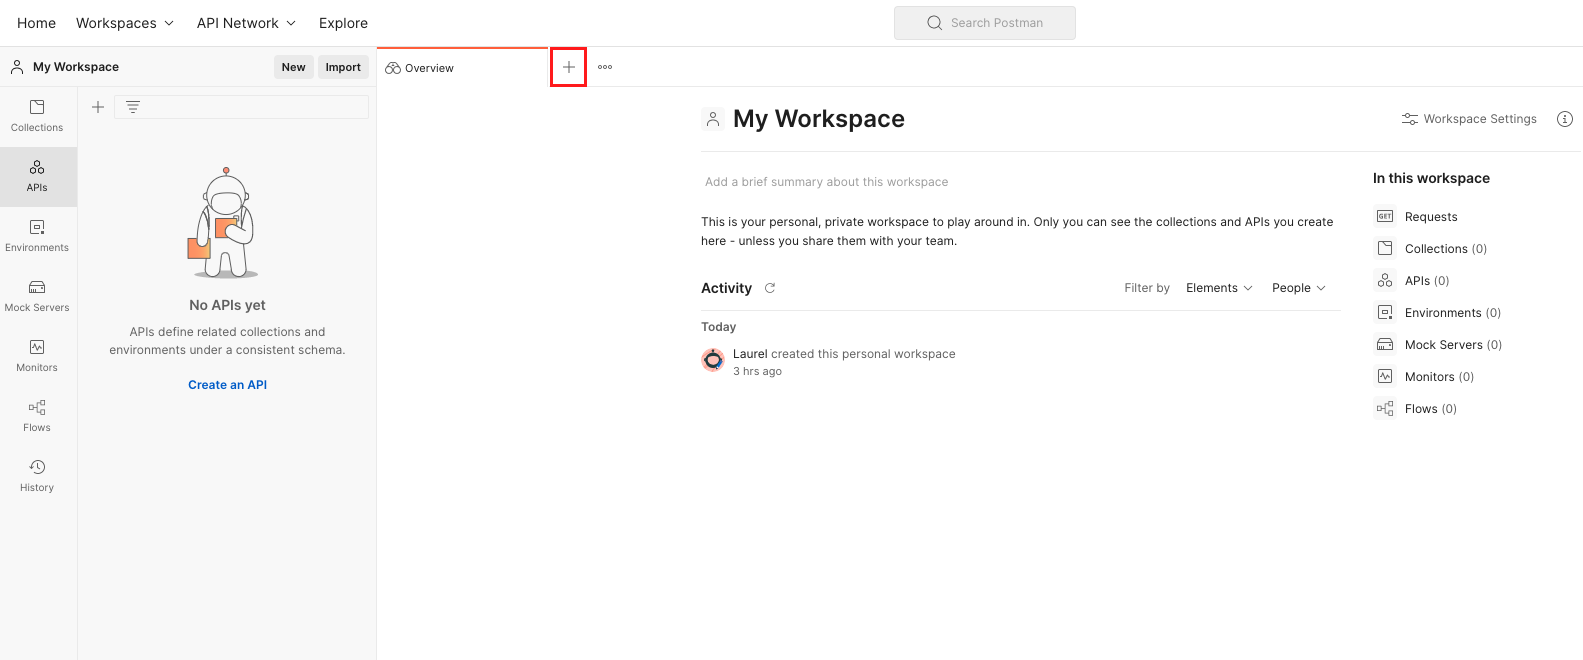The width and height of the screenshot is (1583, 660).
Task: Click the search magnifier icon
Action: tap(935, 23)
